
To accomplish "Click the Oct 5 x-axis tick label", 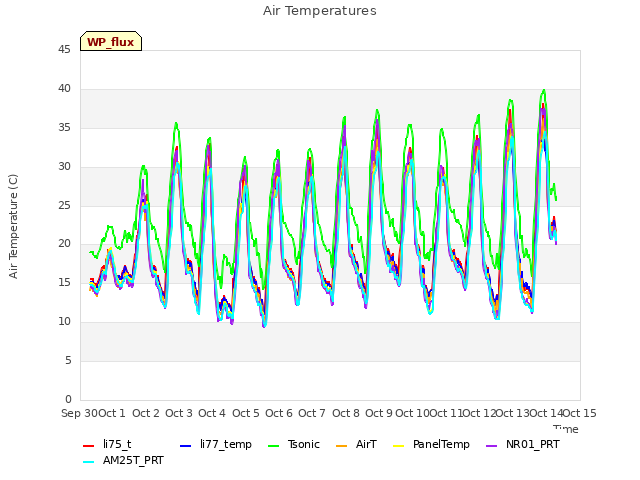I will [x=246, y=413].
